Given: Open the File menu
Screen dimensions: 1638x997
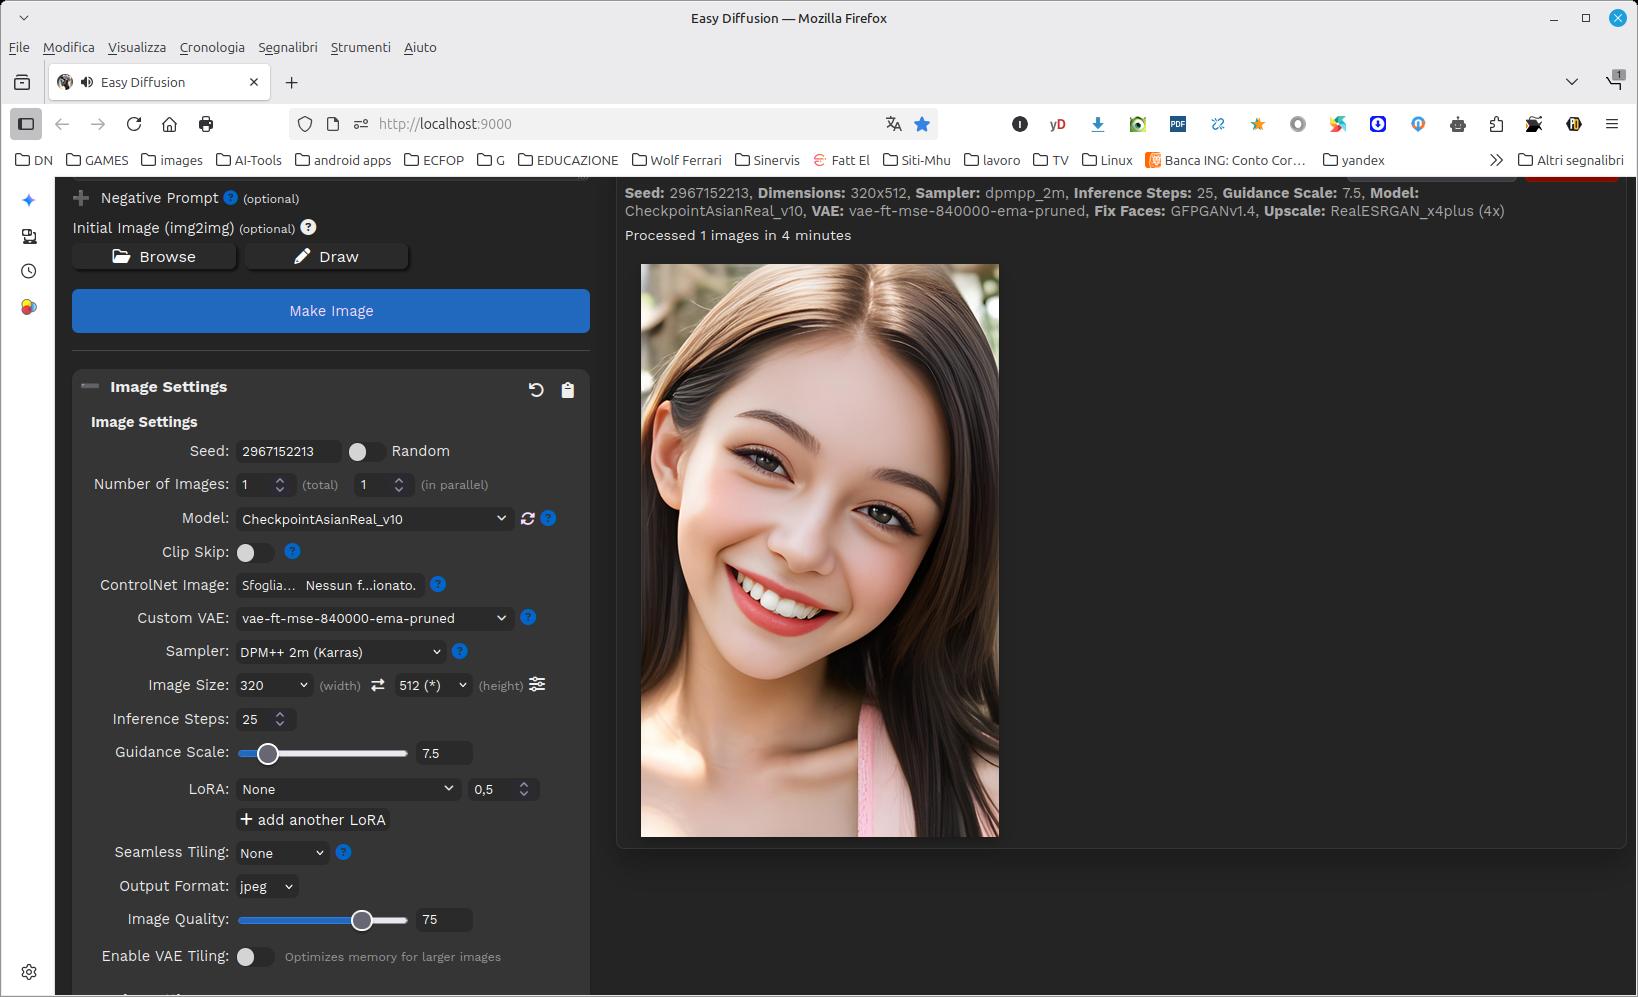Looking at the screenshot, I should click(19, 47).
